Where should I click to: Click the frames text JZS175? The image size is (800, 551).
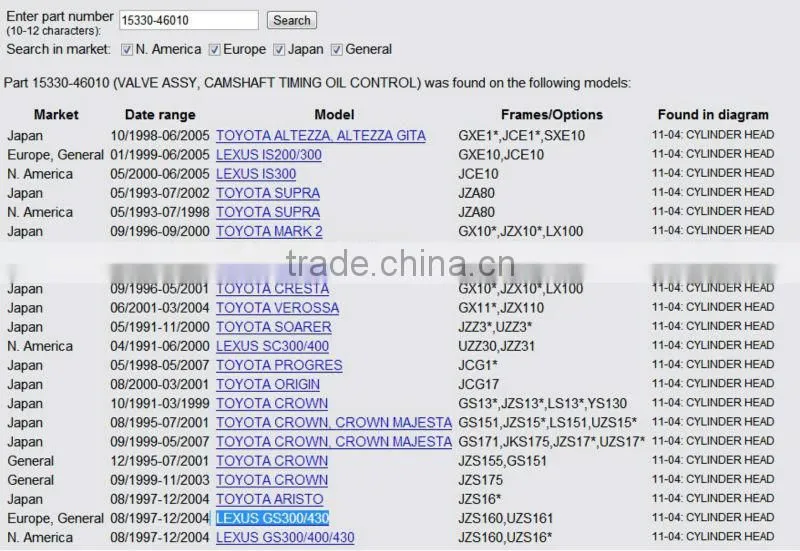[x=480, y=480]
